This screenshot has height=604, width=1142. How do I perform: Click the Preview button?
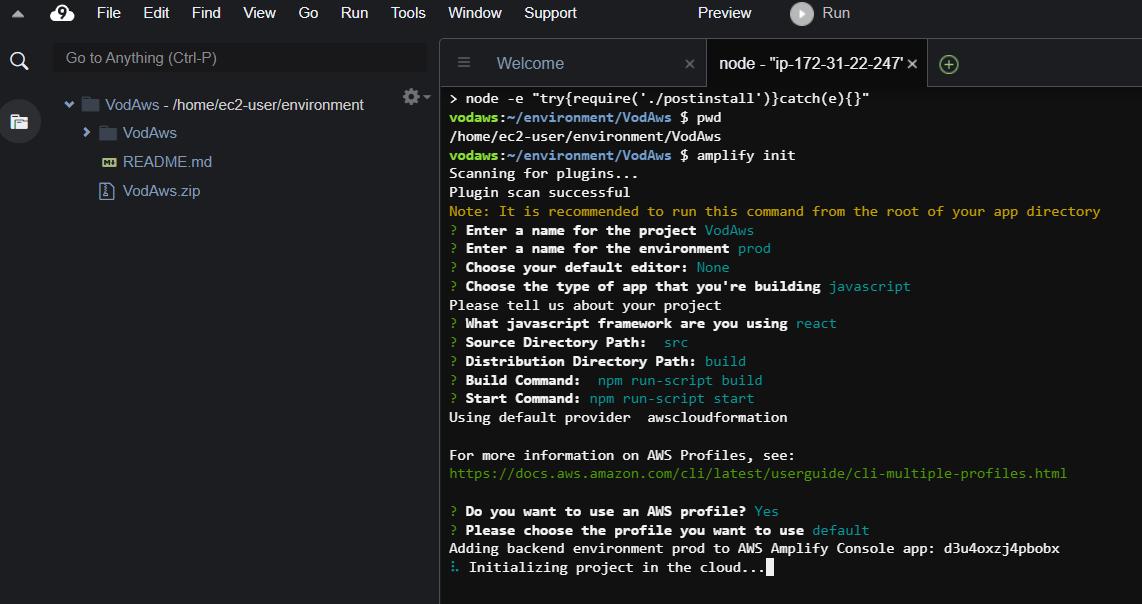(724, 13)
